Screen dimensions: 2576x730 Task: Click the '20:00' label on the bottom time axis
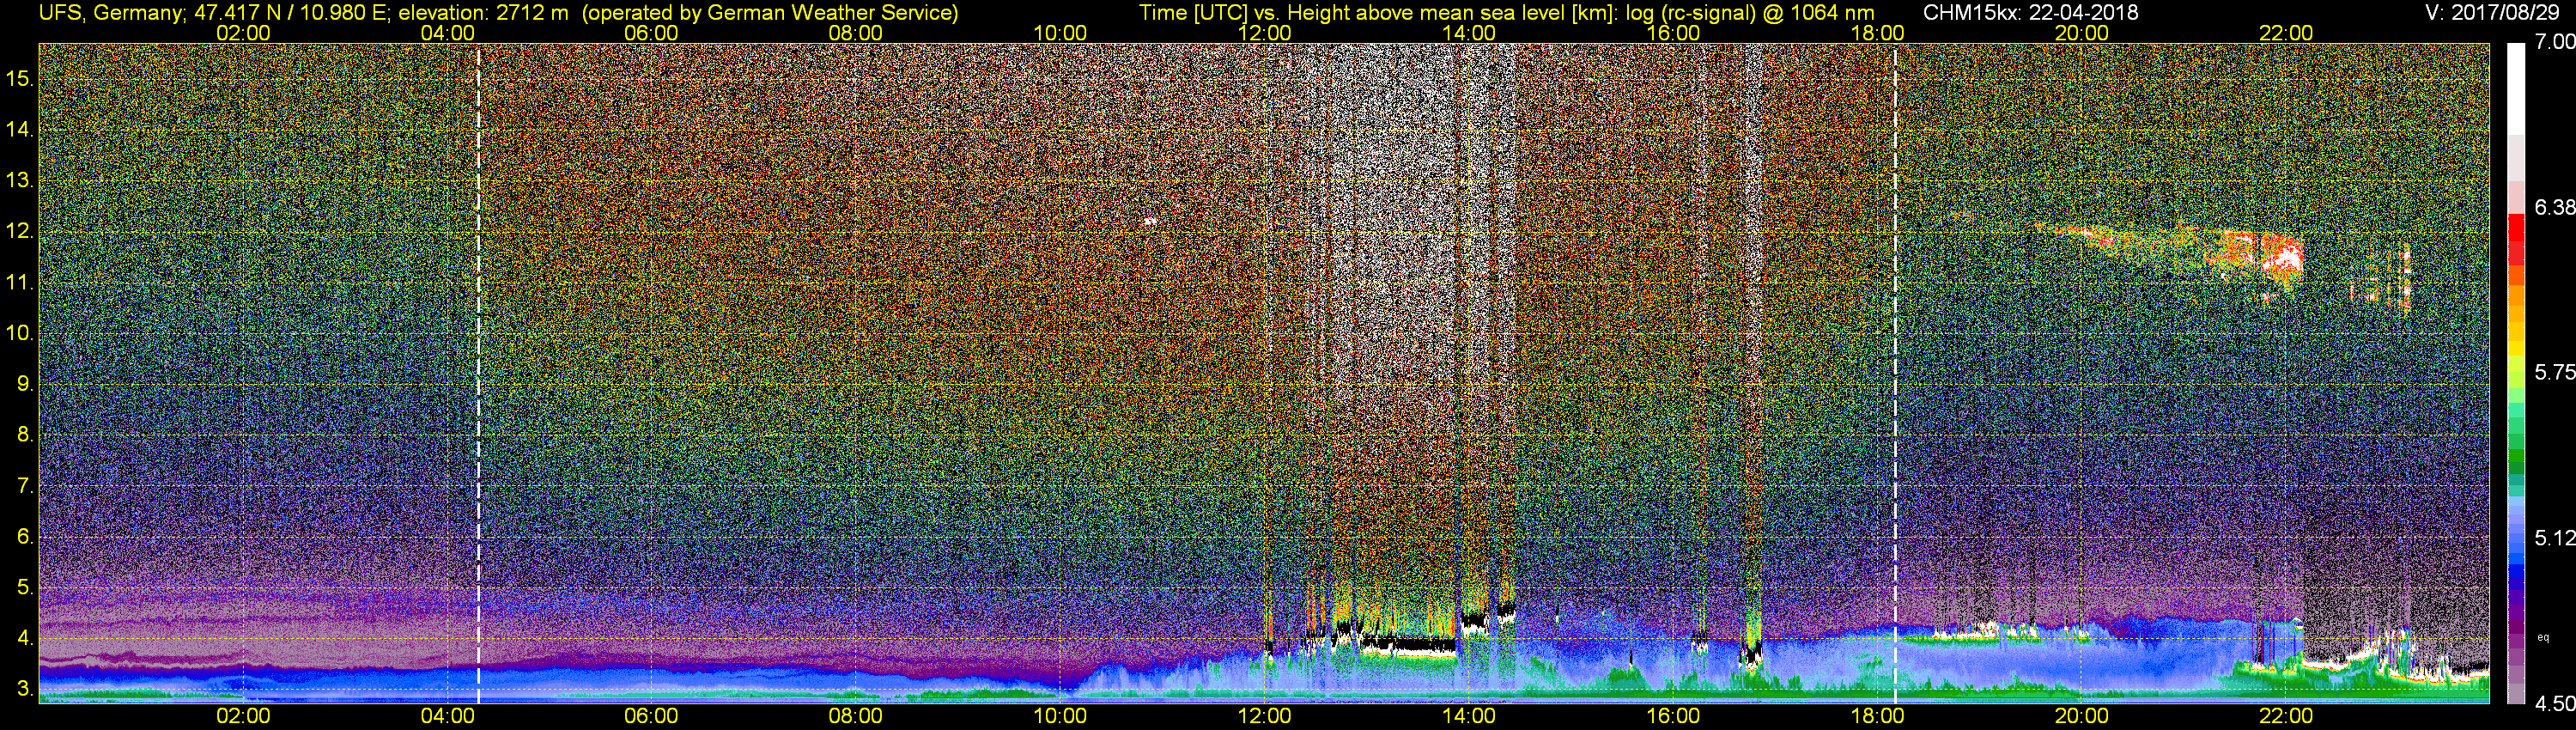coord(2082,716)
